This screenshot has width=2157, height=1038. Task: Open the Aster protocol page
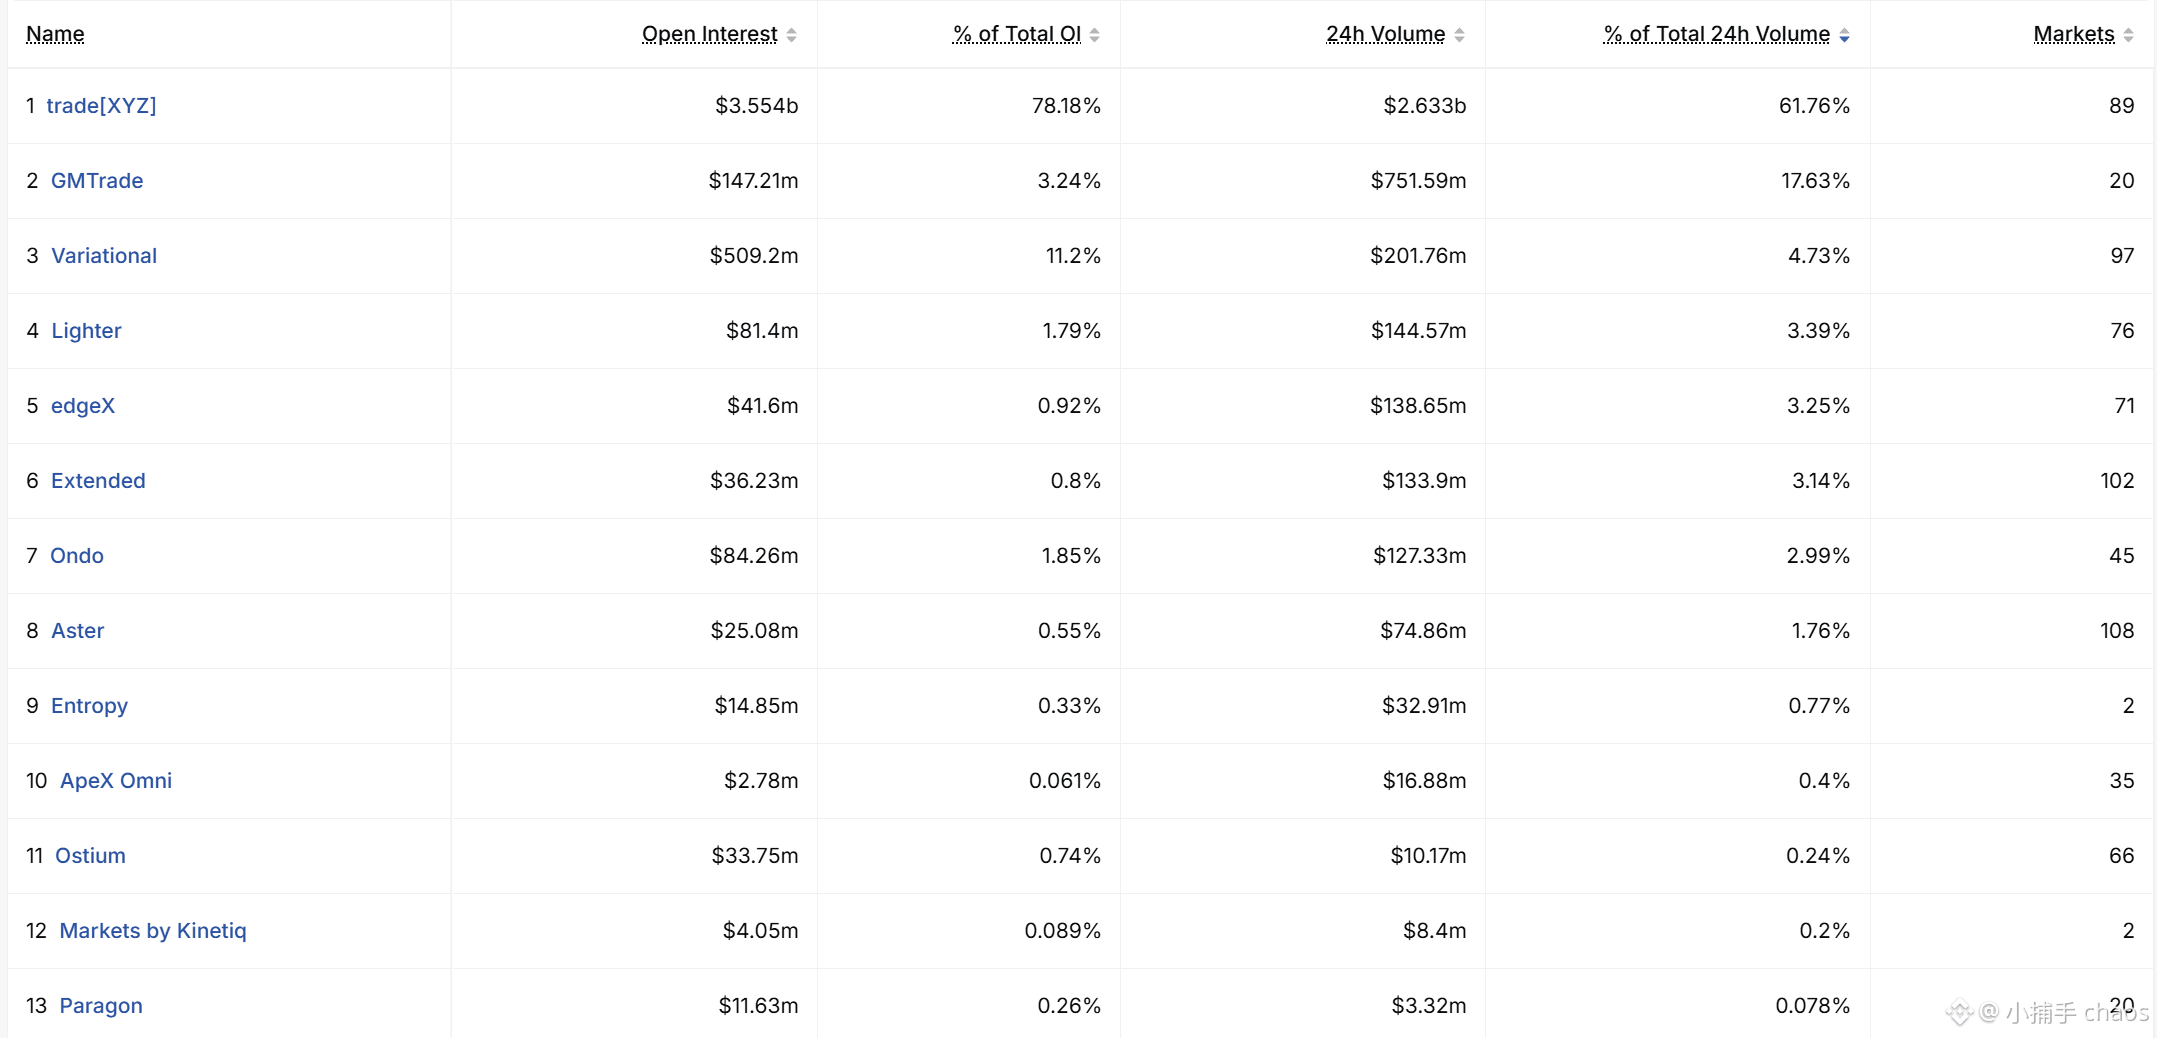click(x=78, y=630)
